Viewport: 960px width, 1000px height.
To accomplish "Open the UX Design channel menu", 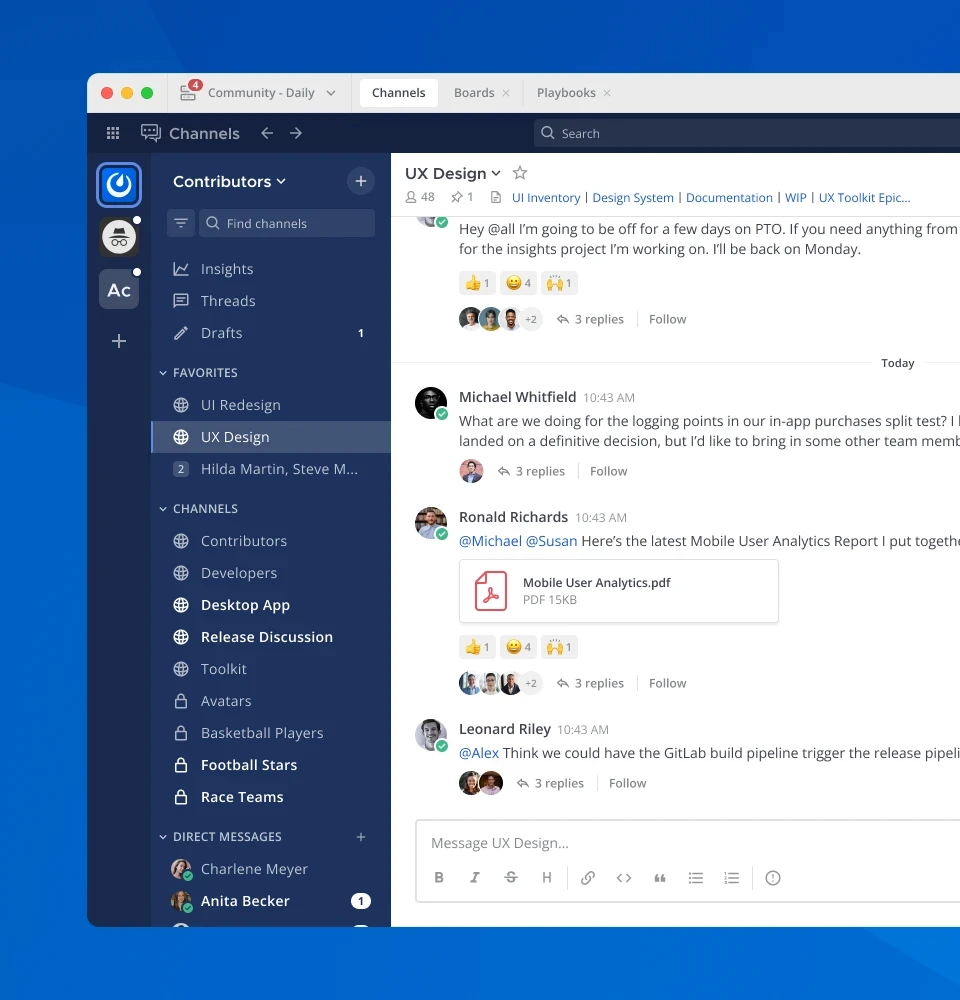I will tap(453, 173).
